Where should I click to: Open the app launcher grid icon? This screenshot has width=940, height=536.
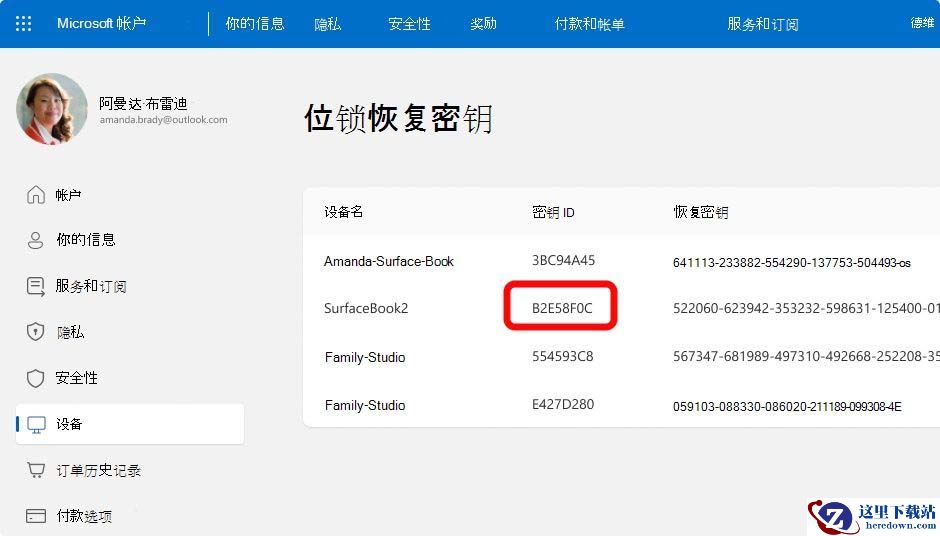coord(23,23)
